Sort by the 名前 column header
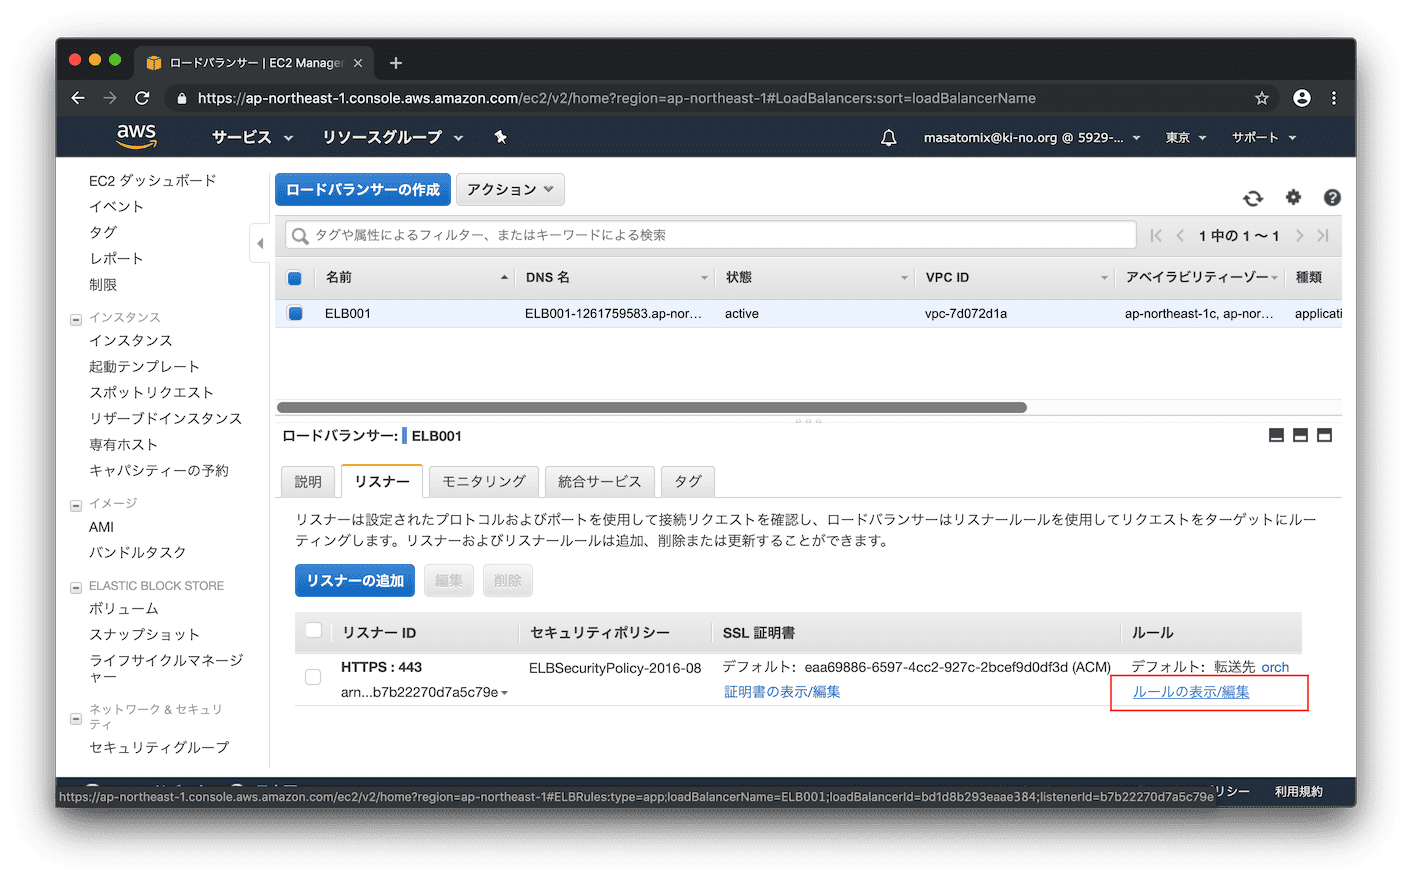 click(339, 277)
